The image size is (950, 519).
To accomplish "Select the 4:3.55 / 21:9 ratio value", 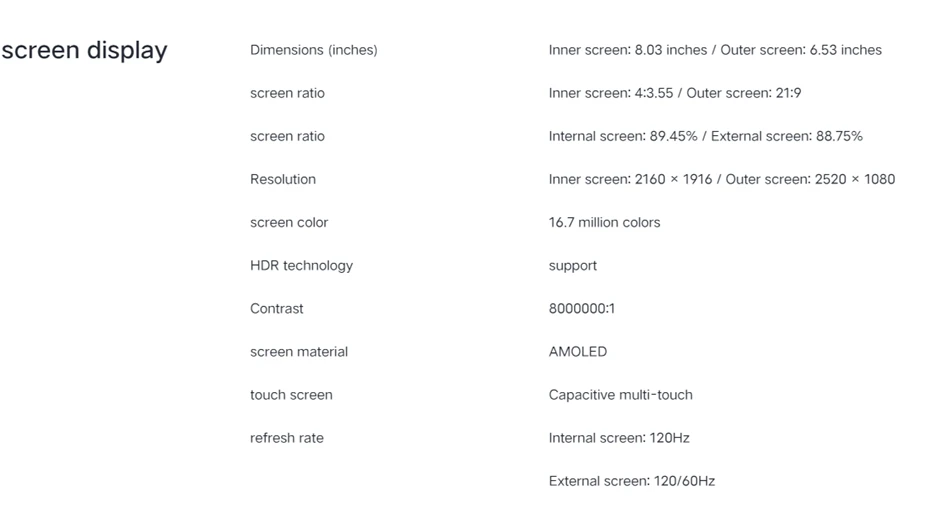I will [x=675, y=93].
